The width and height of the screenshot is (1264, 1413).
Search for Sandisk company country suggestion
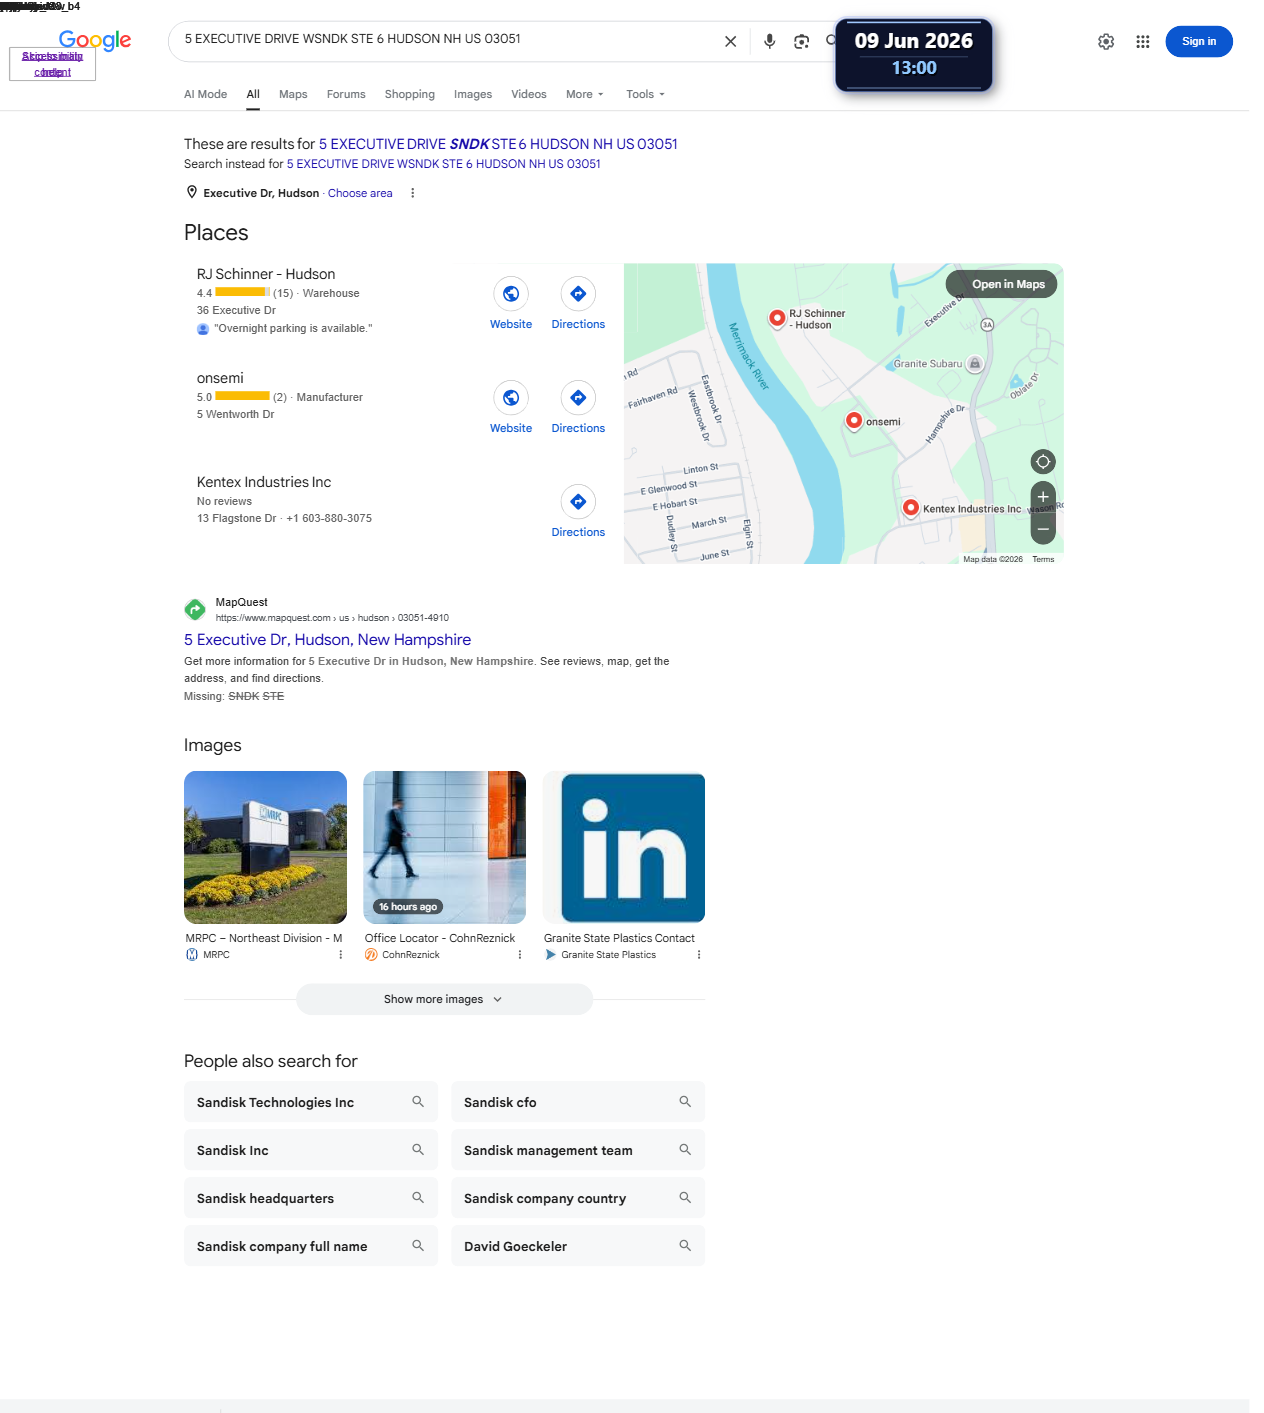coord(578,1198)
